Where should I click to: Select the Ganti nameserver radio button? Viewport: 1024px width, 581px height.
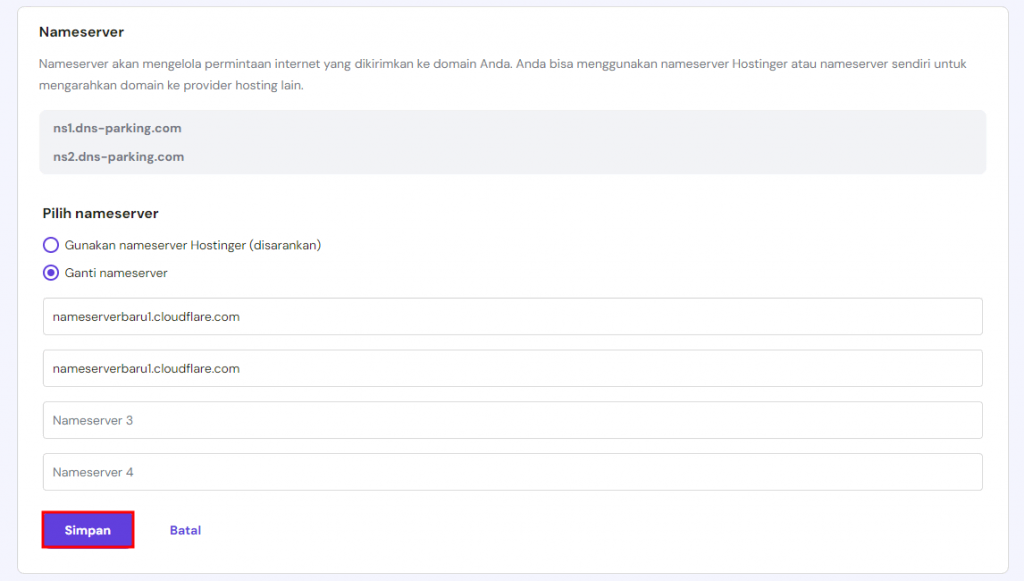tap(51, 273)
